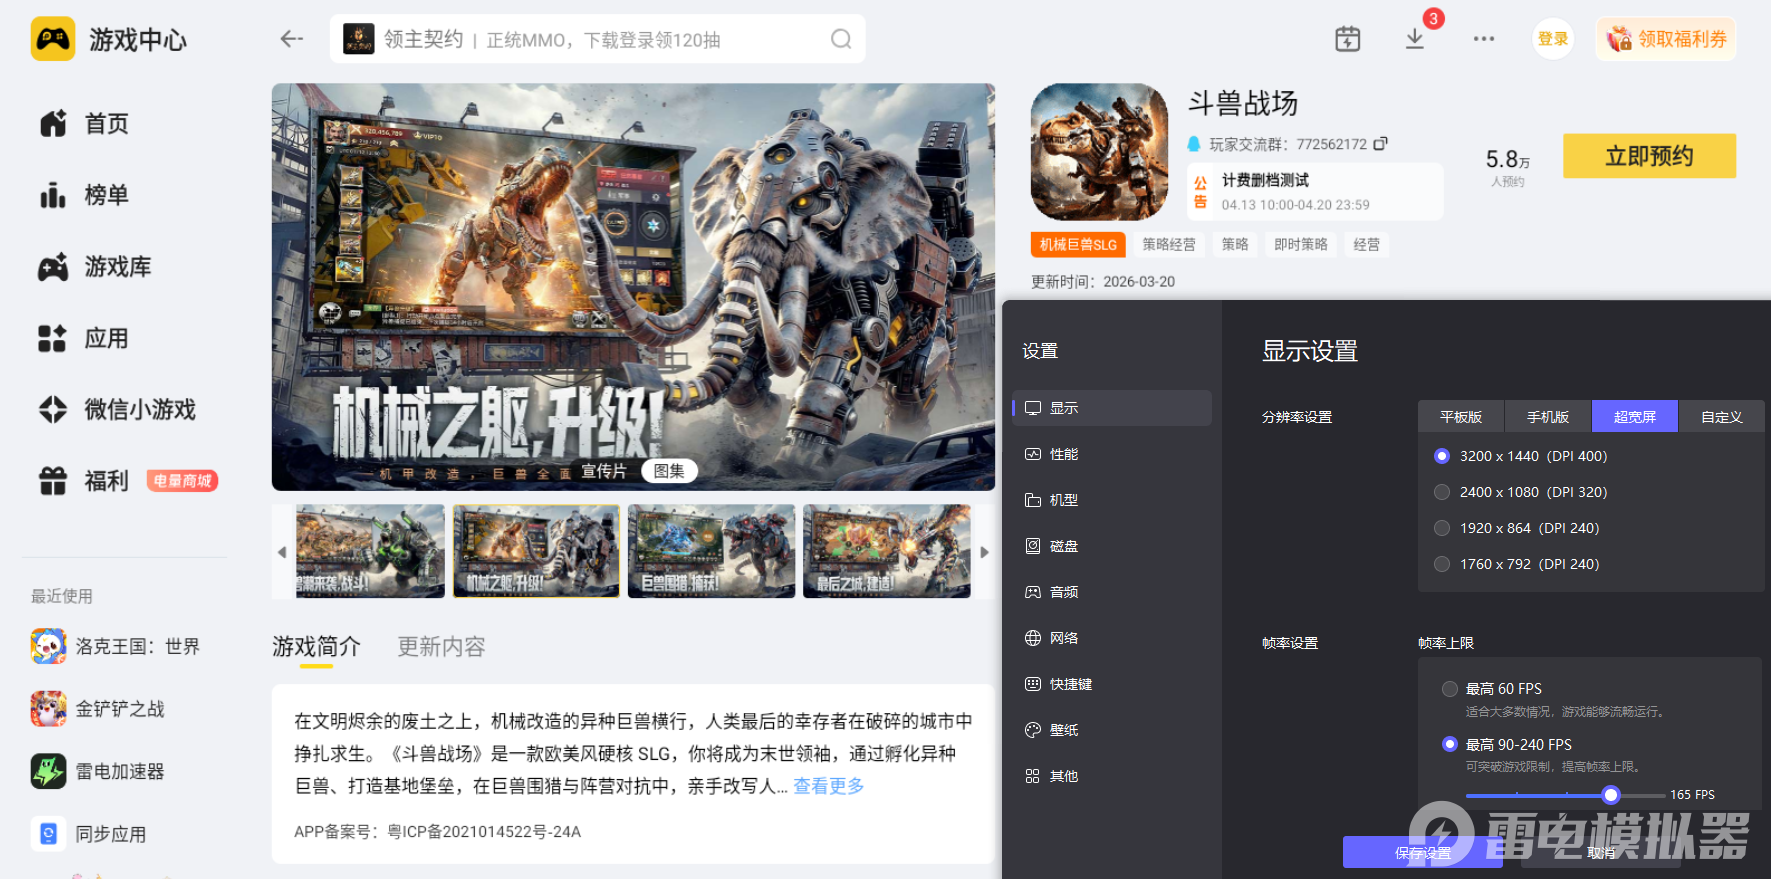Click the 策略经营 tag
This screenshot has width=1771, height=879.
(x=1169, y=245)
